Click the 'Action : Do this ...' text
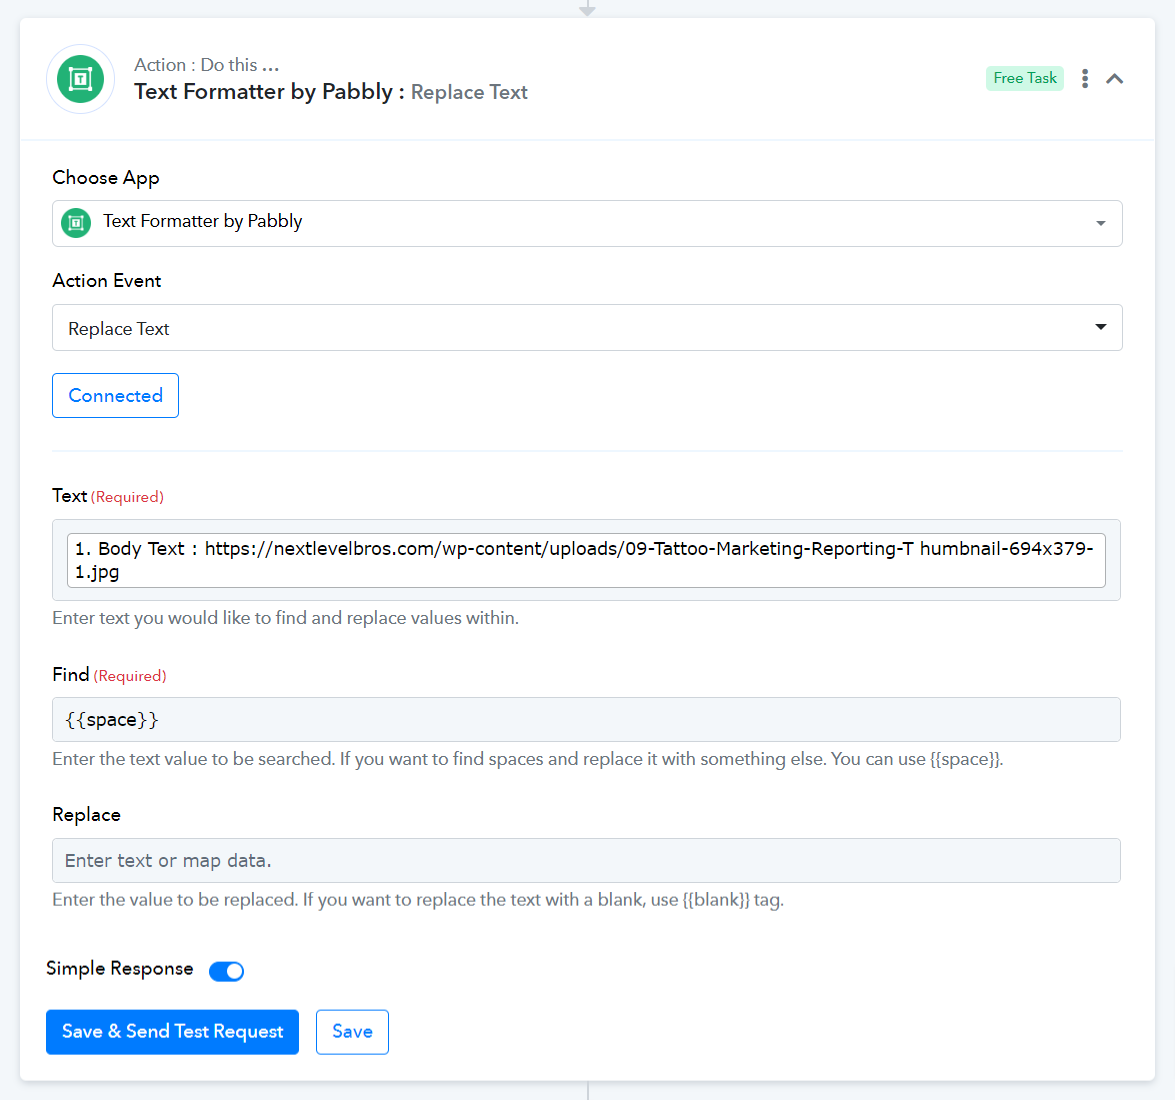The image size is (1175, 1100). 207,65
